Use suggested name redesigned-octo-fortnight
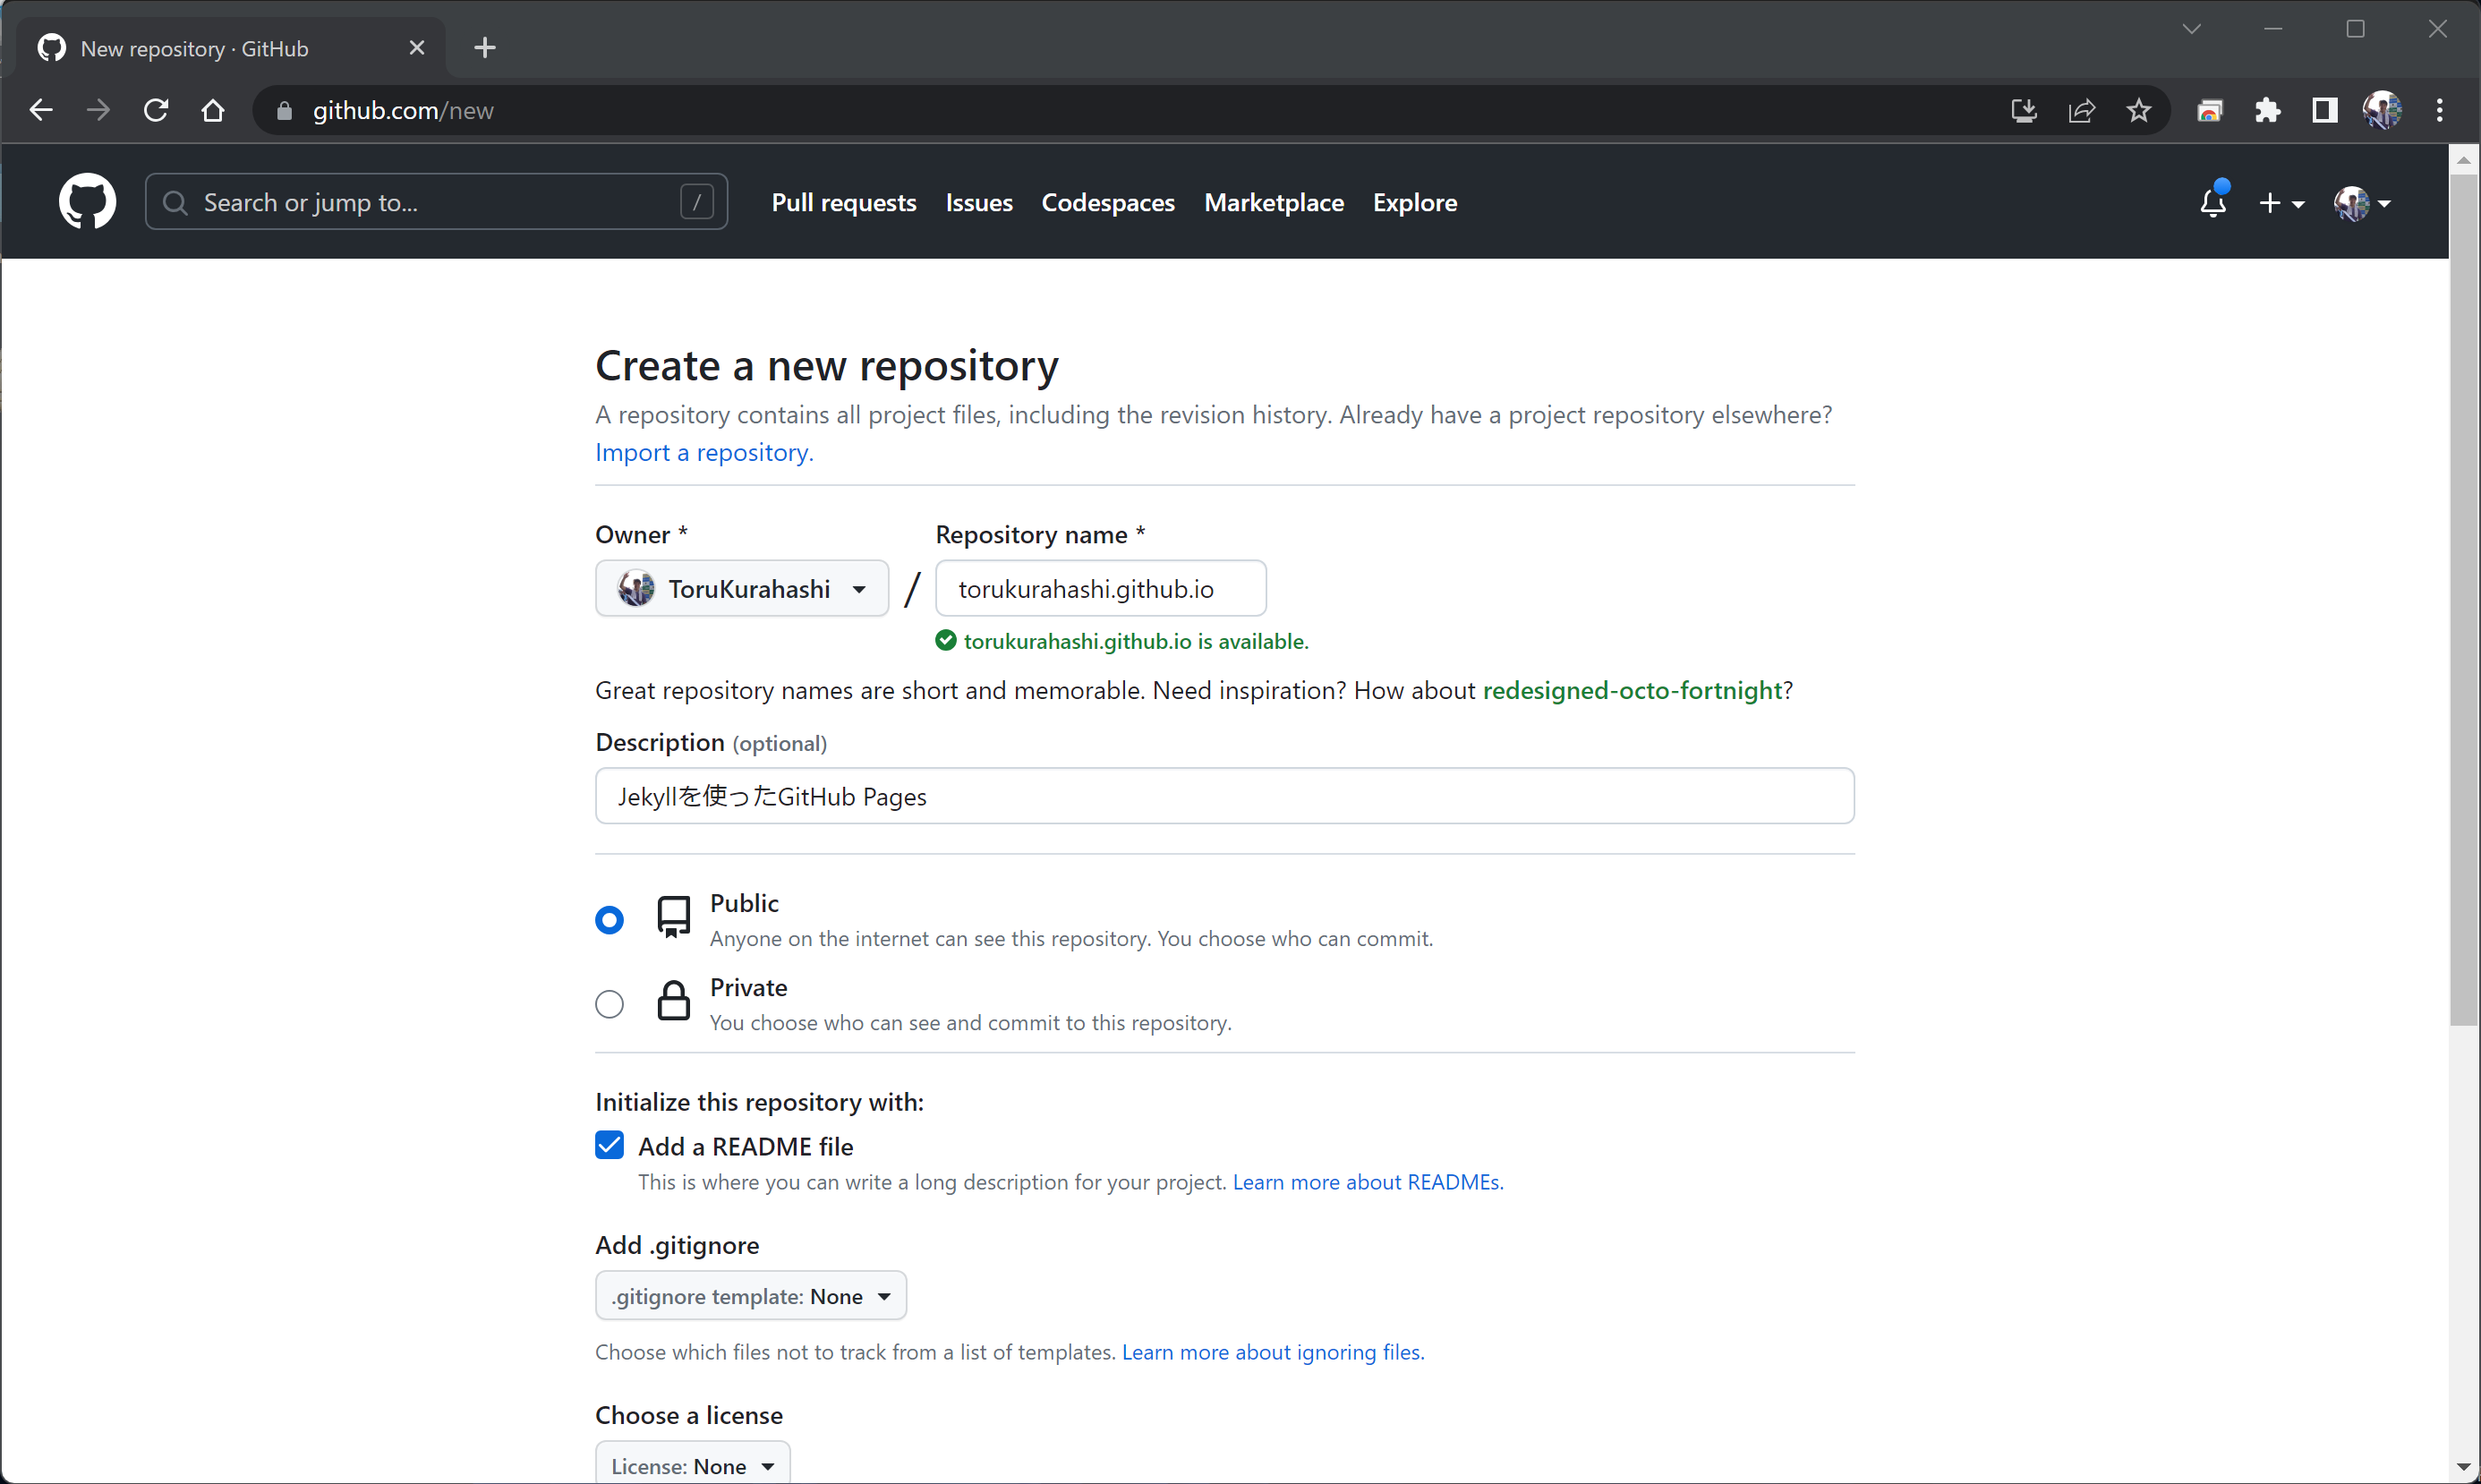The width and height of the screenshot is (2481, 1484). click(1632, 690)
